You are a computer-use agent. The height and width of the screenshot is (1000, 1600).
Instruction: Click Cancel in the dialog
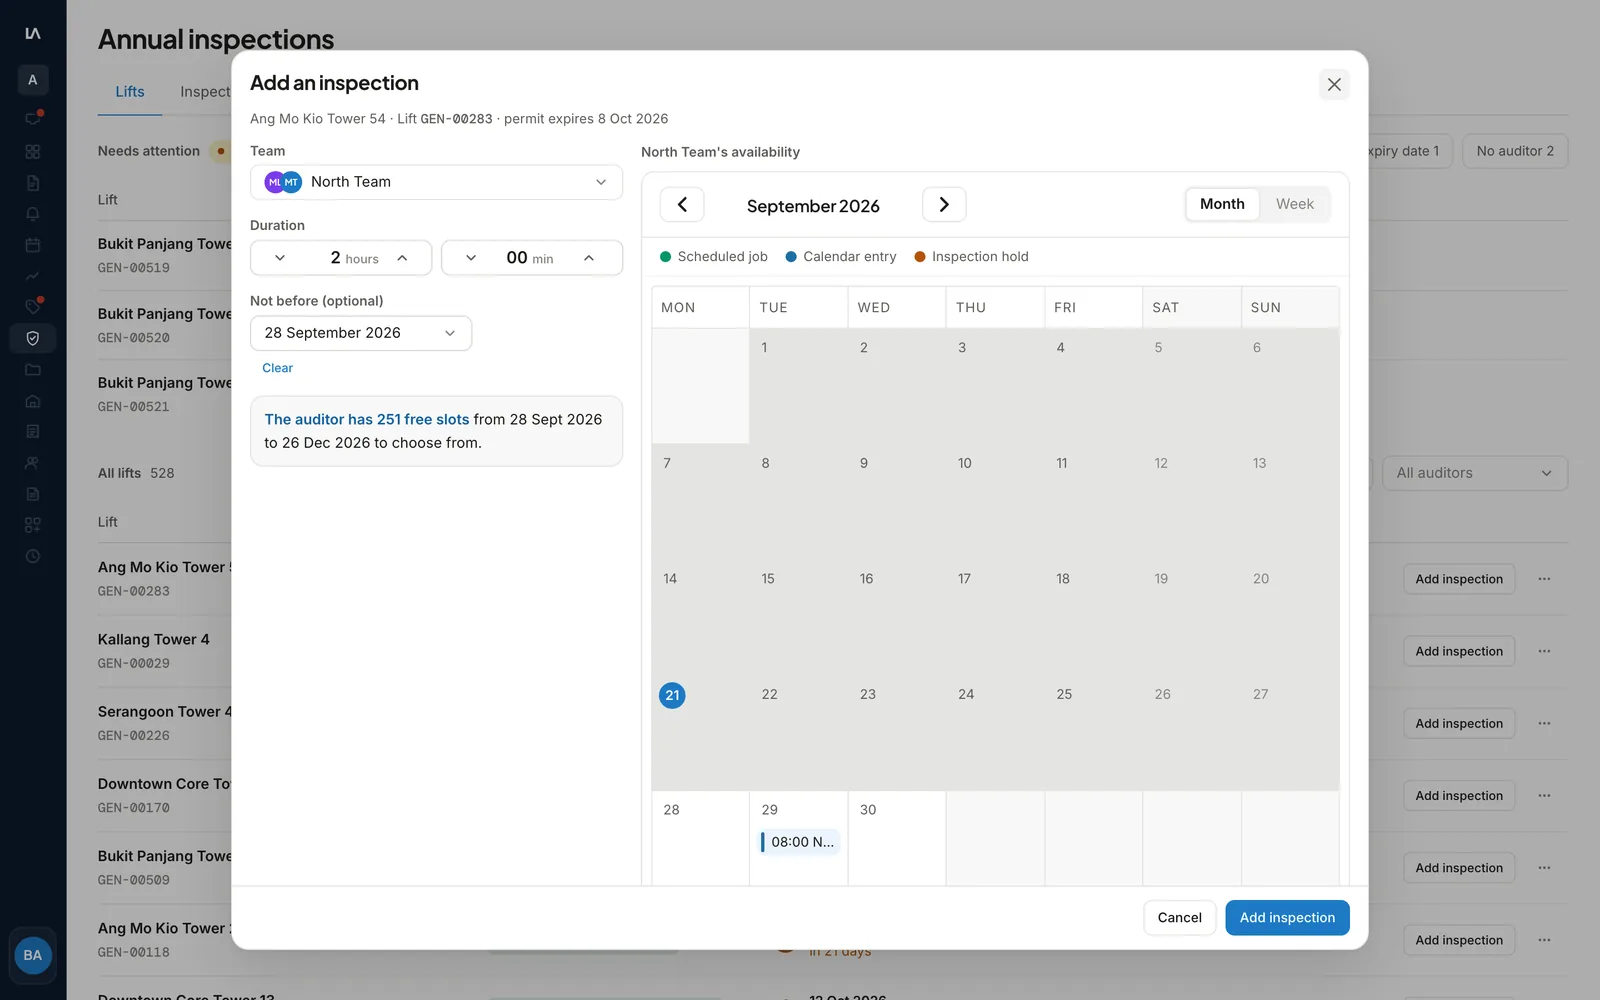click(x=1179, y=917)
